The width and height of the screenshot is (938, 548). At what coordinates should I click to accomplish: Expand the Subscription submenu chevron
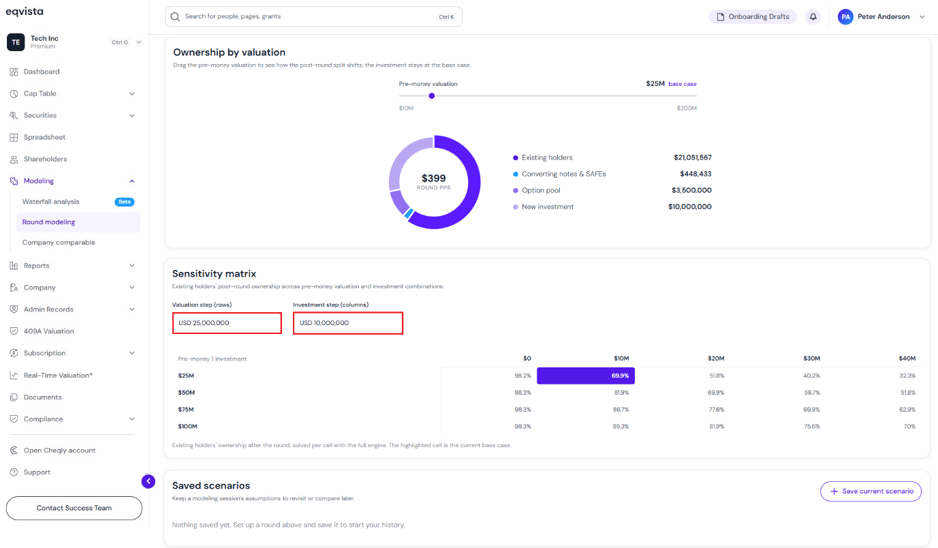(132, 353)
